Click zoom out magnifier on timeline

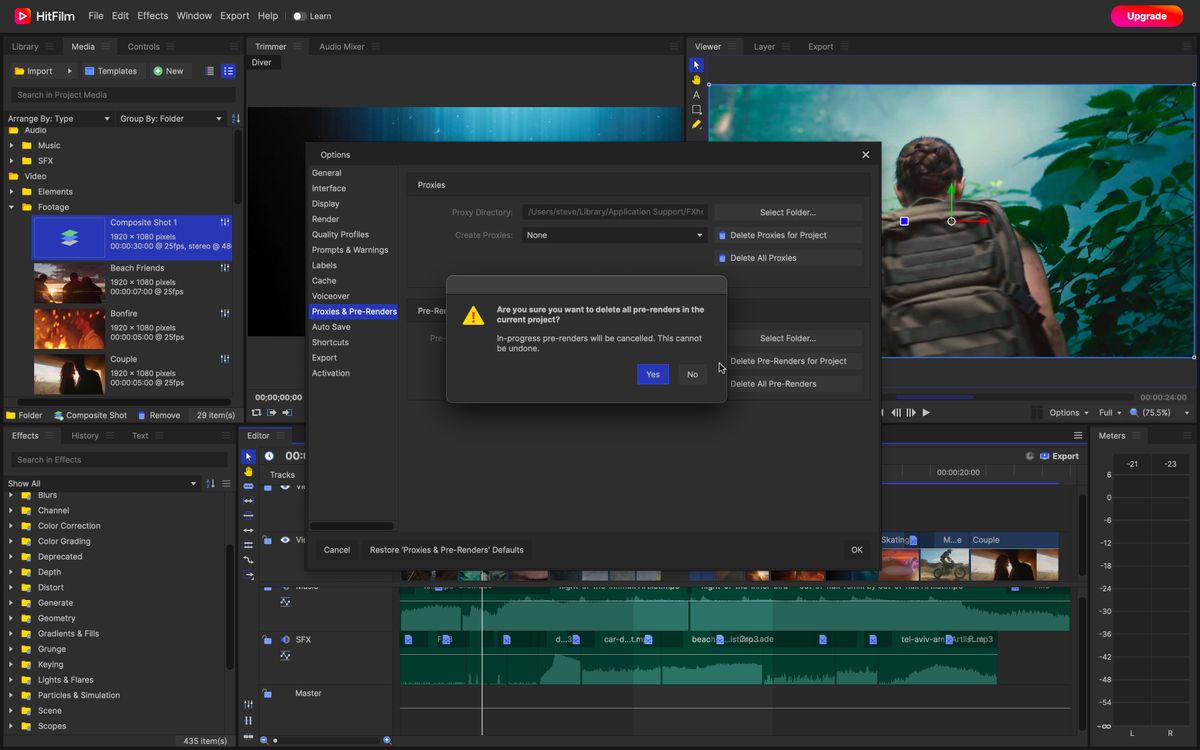264,740
